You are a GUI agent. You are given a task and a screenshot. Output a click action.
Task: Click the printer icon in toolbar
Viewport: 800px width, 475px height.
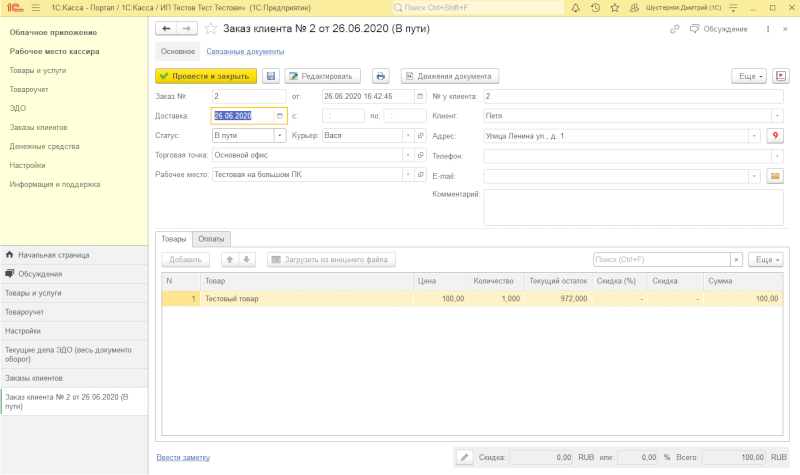coord(380,76)
